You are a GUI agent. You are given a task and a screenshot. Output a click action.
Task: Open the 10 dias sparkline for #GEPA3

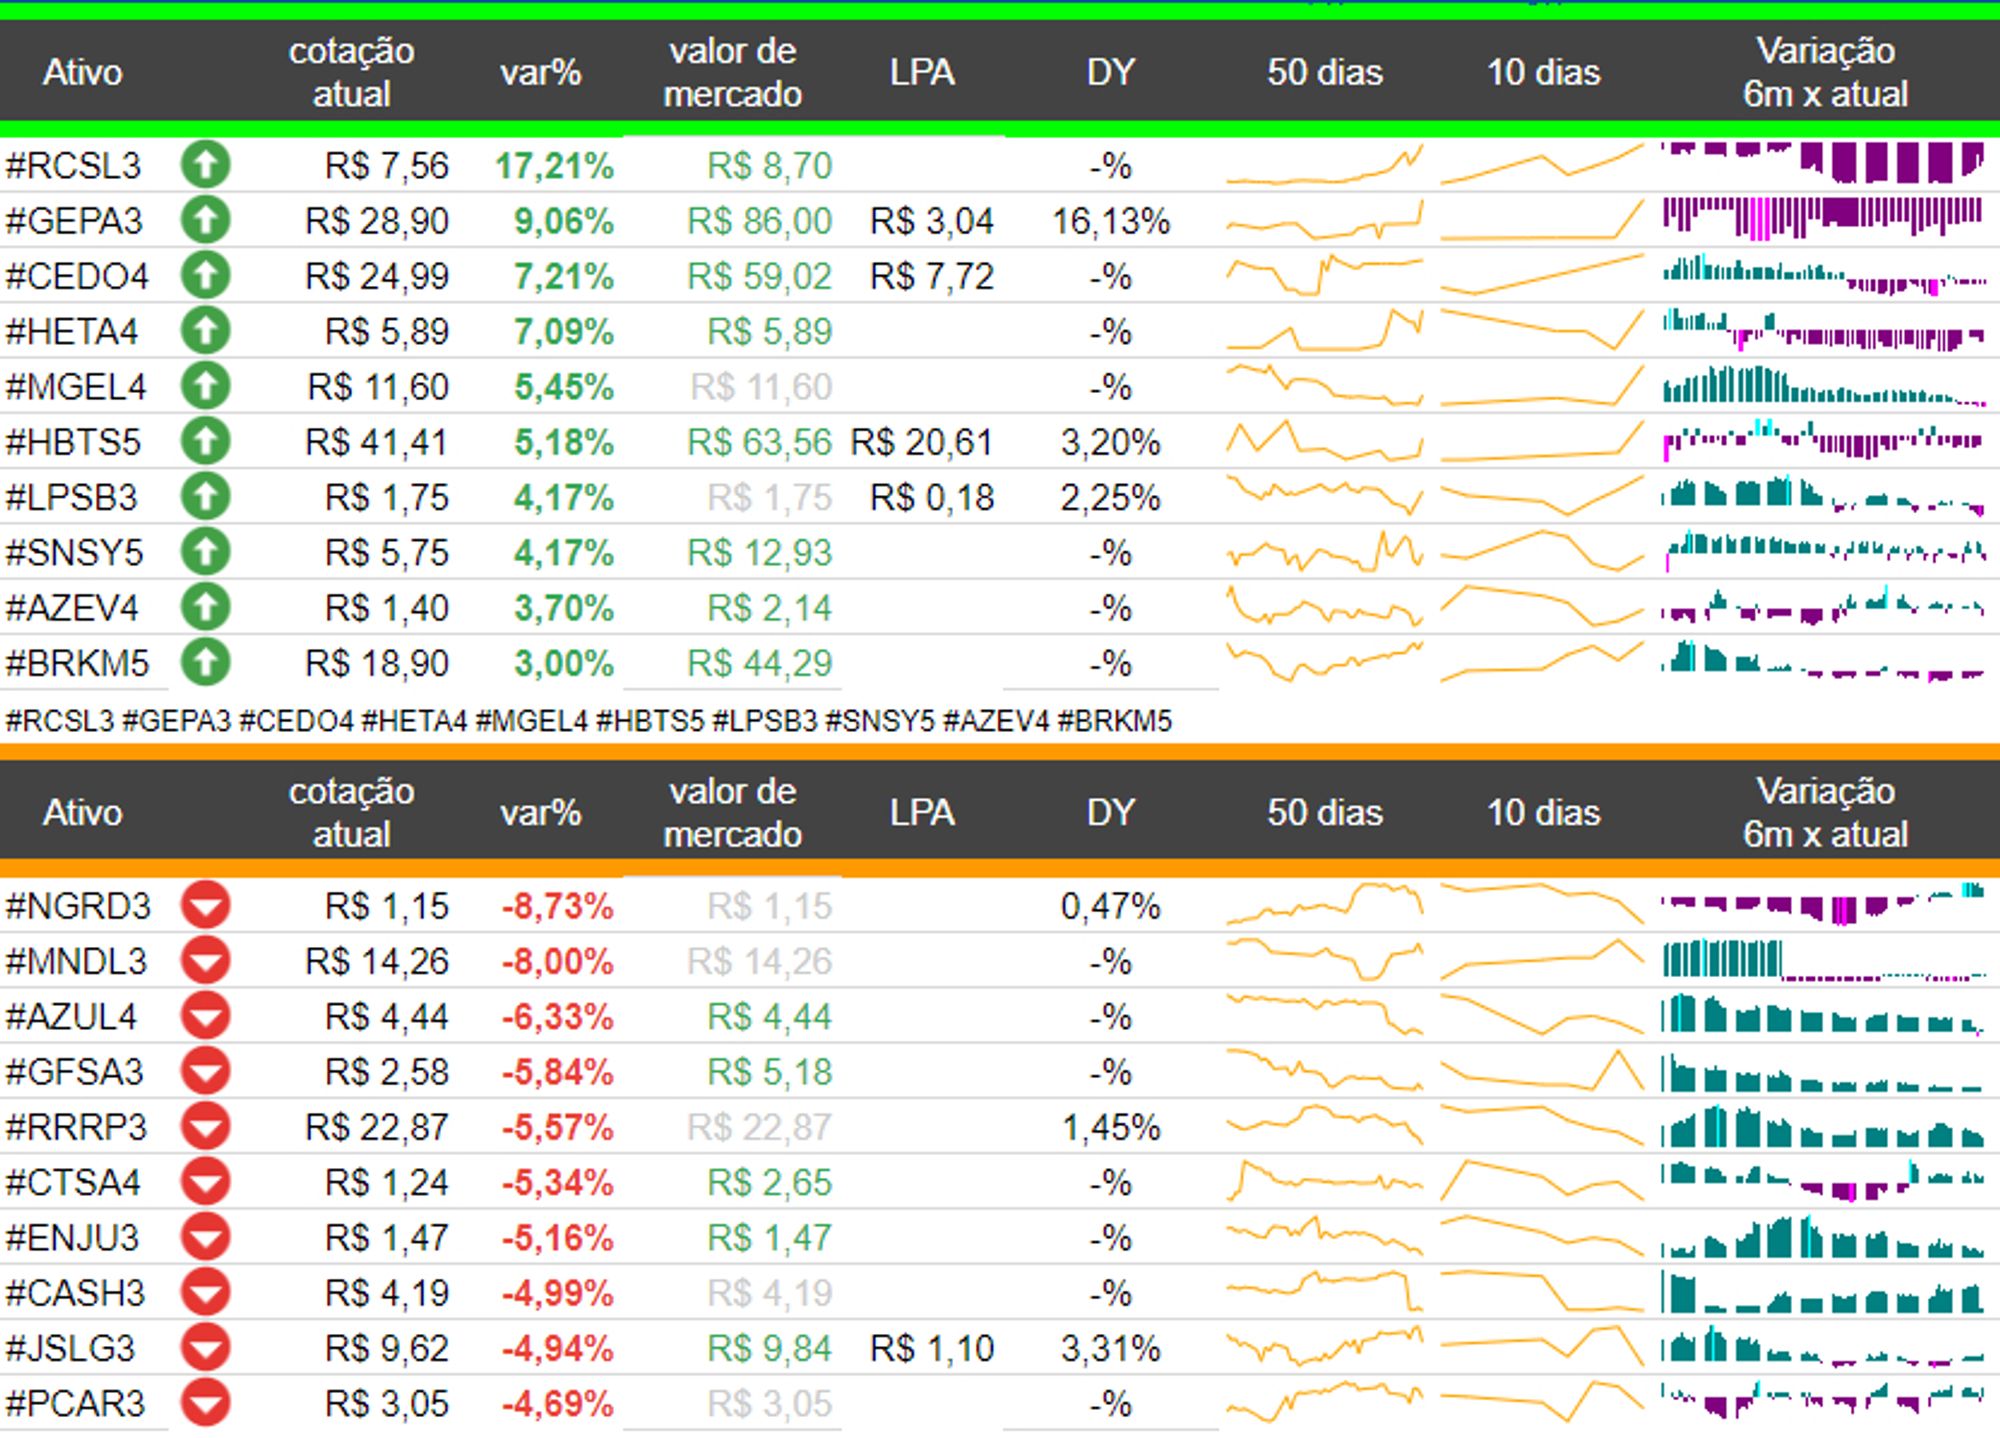coord(1542,220)
